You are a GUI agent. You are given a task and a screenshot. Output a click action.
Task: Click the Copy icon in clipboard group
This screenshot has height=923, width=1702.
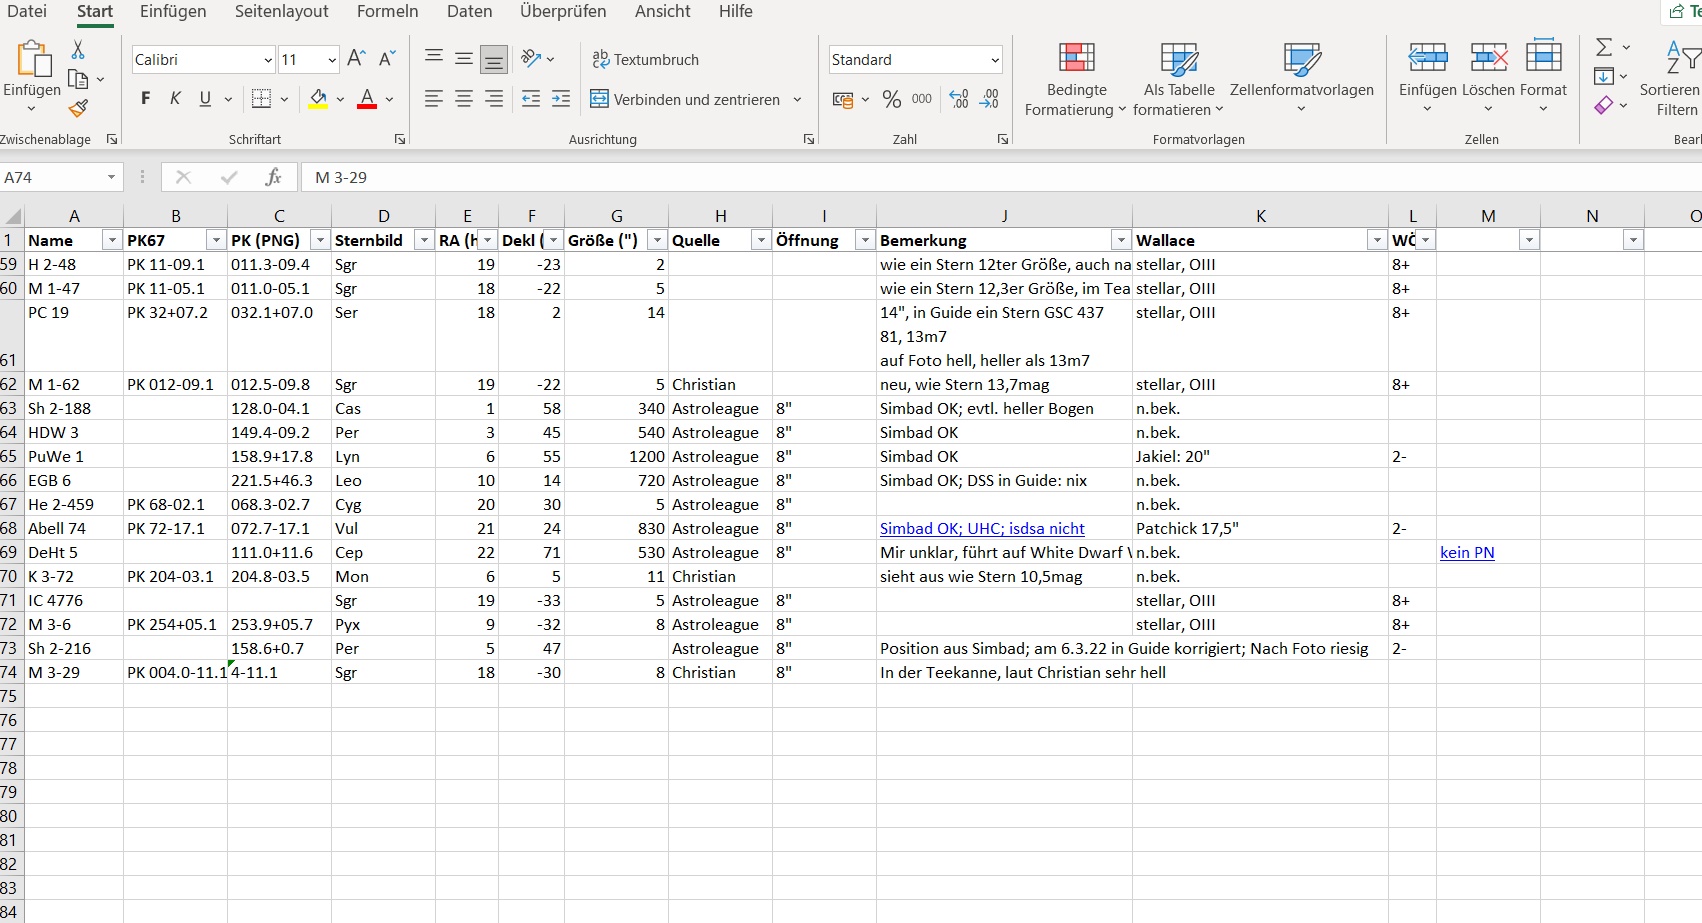tap(78, 79)
